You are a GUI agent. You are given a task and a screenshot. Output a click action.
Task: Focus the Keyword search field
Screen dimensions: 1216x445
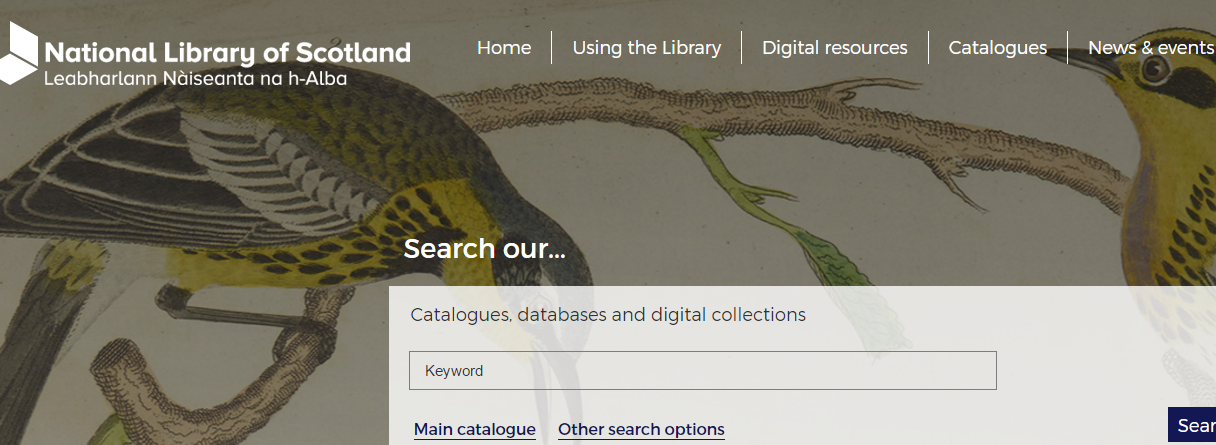[x=702, y=370]
